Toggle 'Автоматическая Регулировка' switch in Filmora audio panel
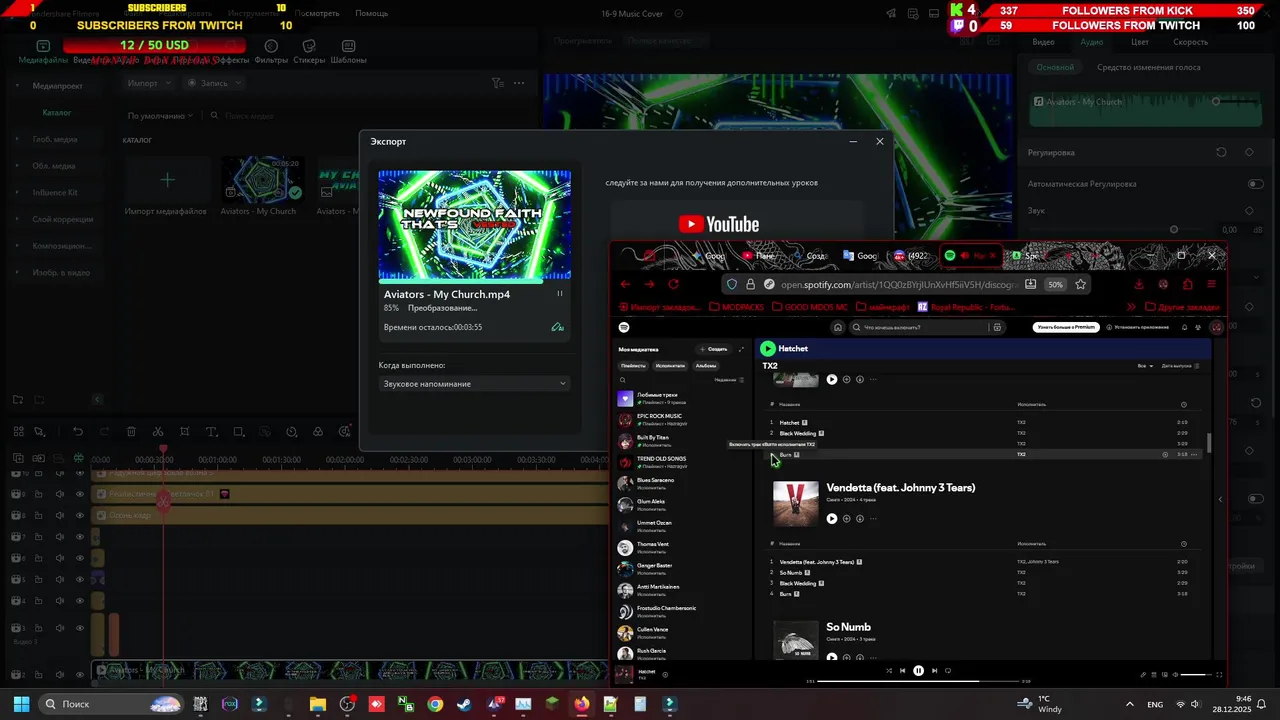Screen dimensions: 1280x720 tap(1255, 184)
